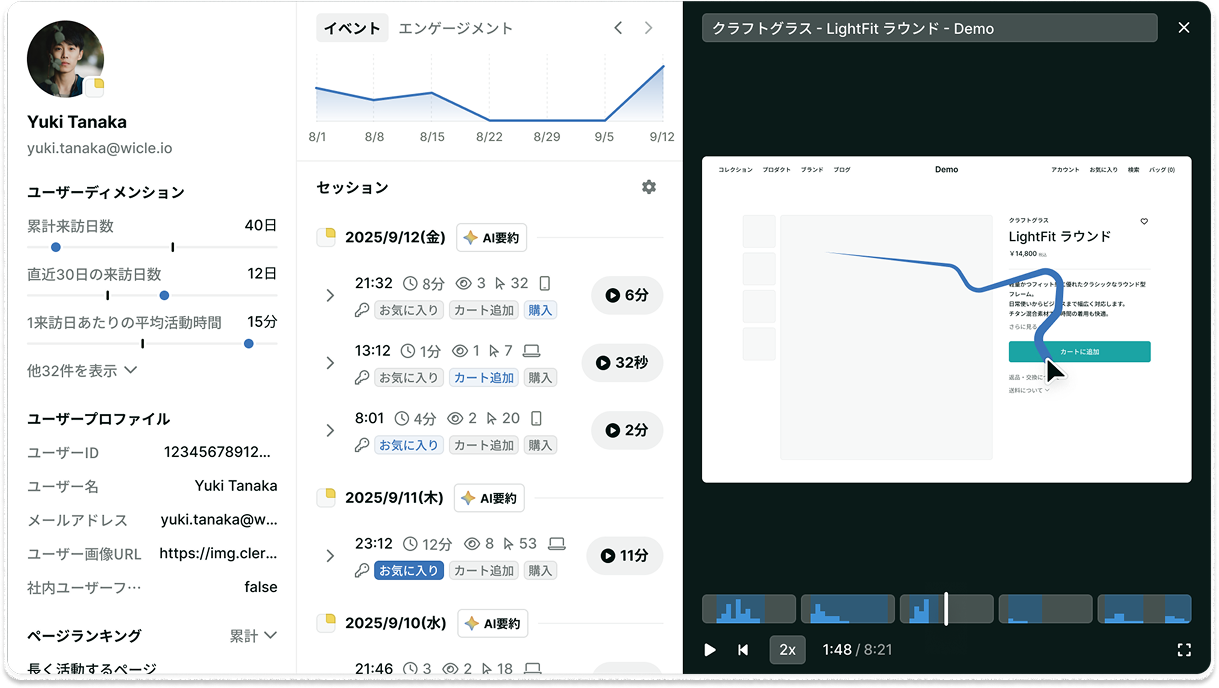Image resolution: width=1219 pixels, height=688 pixels.
Task: Click key icon in 13:12 session
Action: click(x=363, y=378)
